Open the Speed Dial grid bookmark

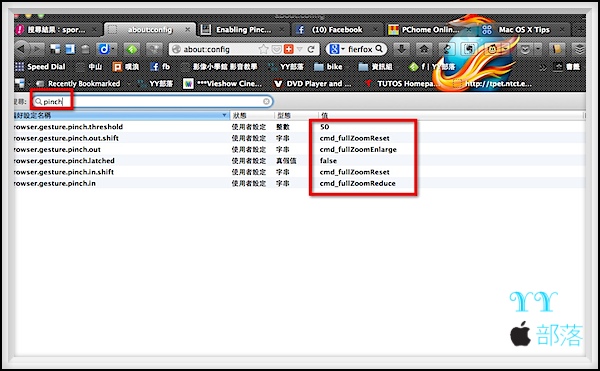40,67
